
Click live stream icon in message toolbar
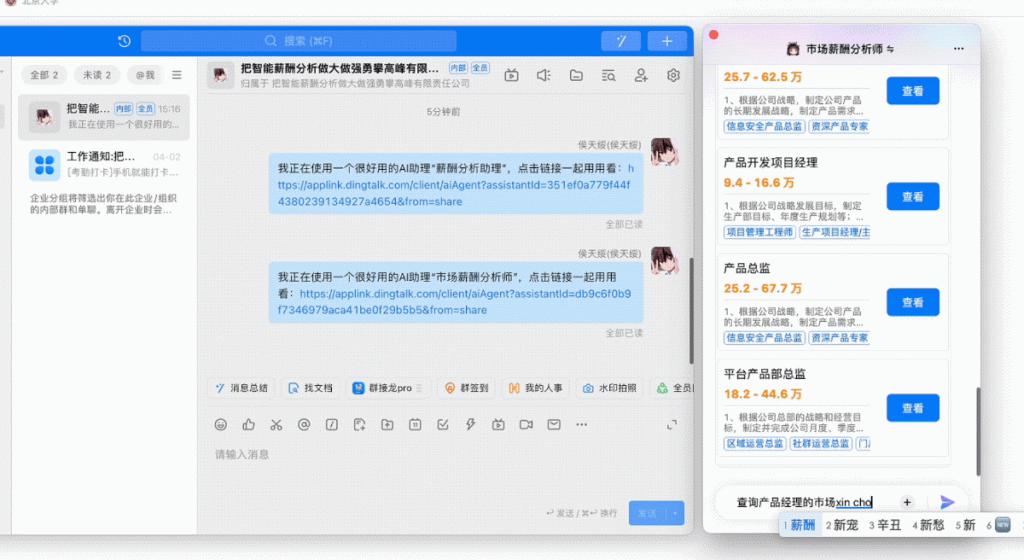[x=498, y=425]
